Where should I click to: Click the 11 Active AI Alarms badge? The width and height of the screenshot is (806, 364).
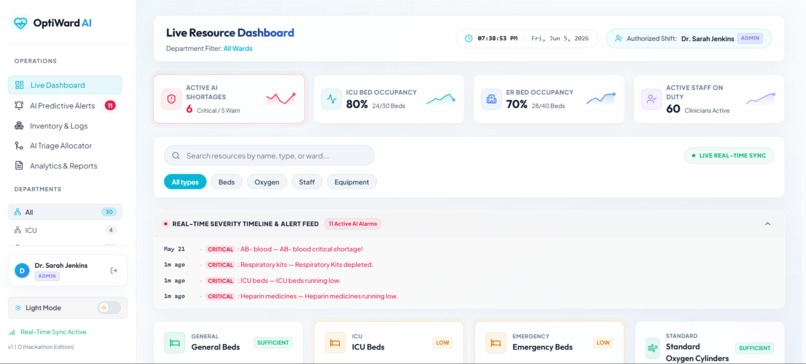[353, 224]
